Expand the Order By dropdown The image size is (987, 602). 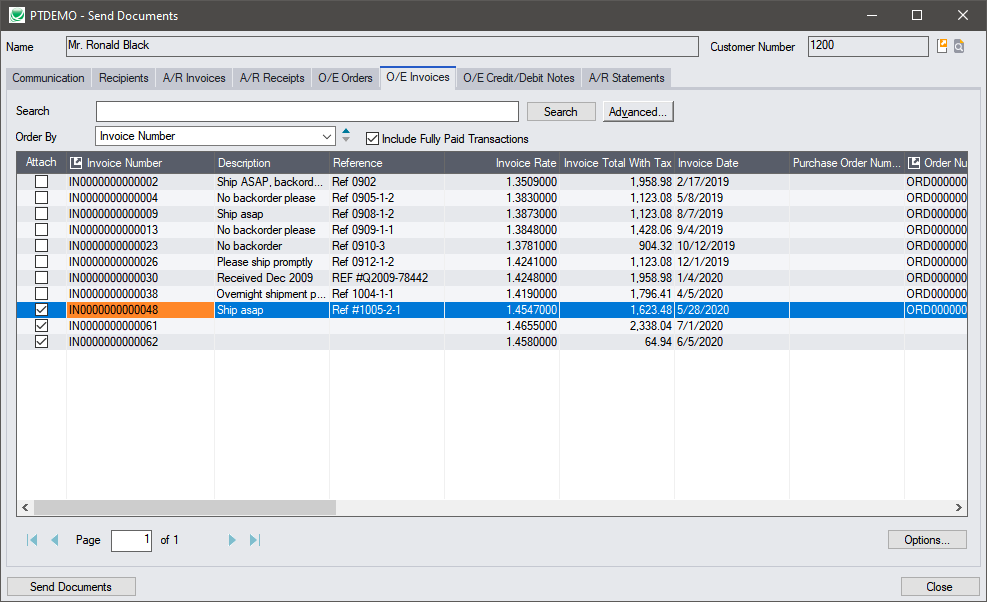coord(328,136)
